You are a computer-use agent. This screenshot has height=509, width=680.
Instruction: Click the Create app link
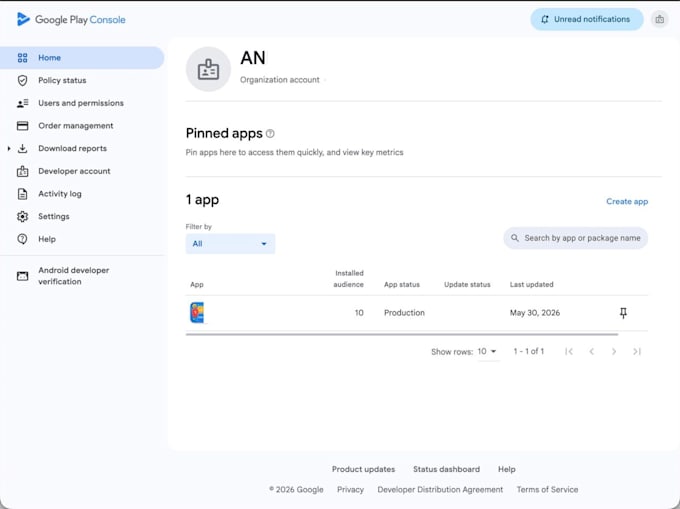(x=627, y=202)
